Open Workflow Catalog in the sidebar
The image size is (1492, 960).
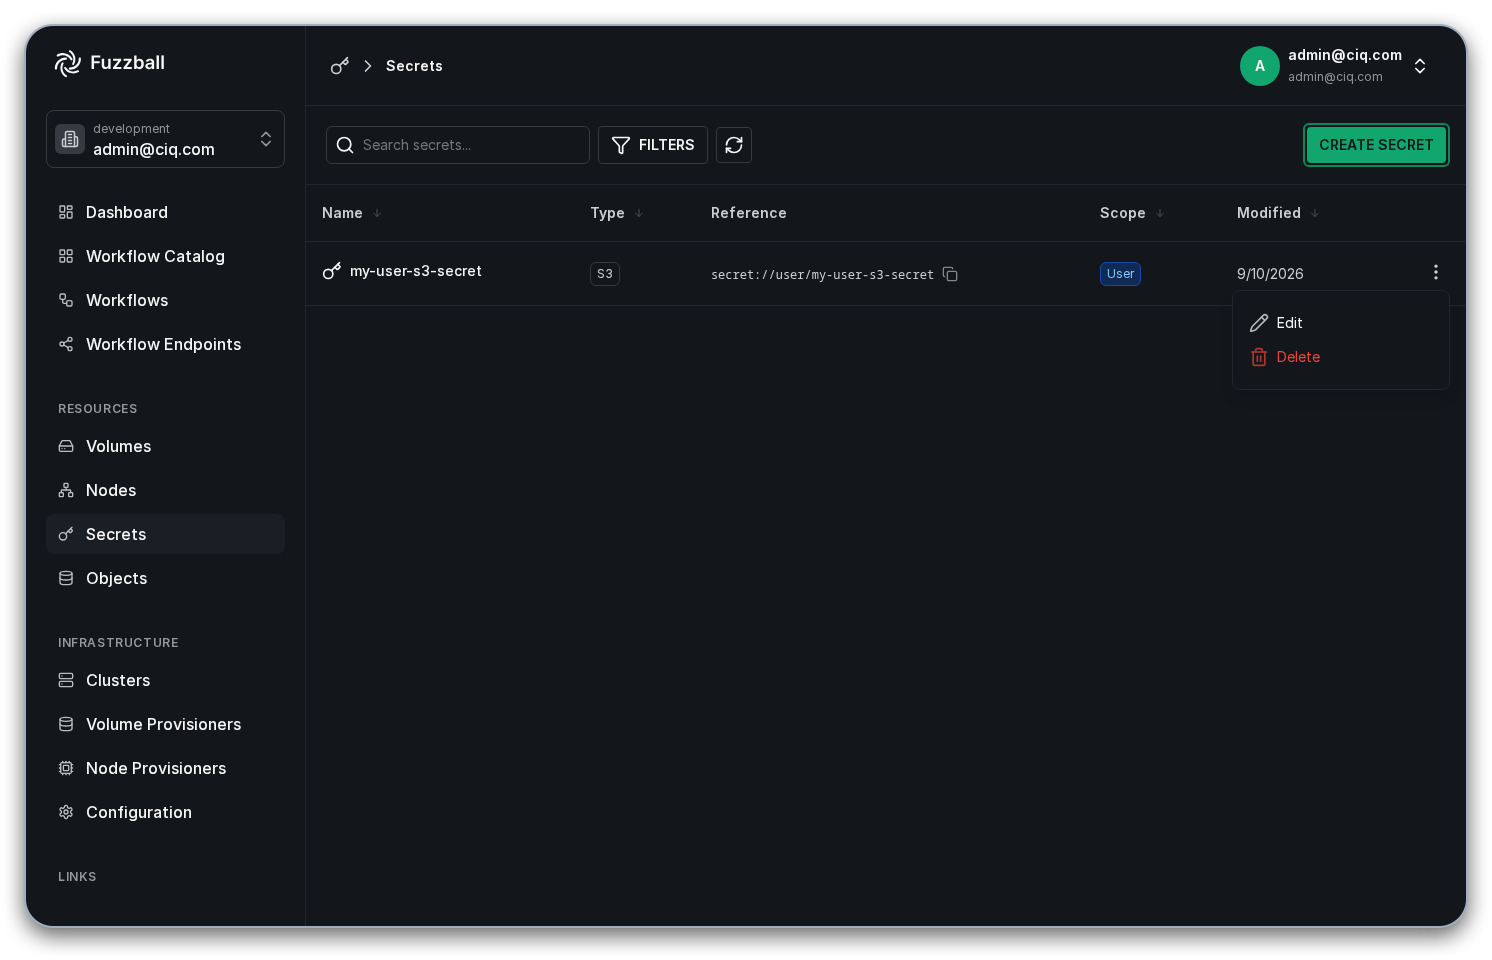(x=165, y=256)
